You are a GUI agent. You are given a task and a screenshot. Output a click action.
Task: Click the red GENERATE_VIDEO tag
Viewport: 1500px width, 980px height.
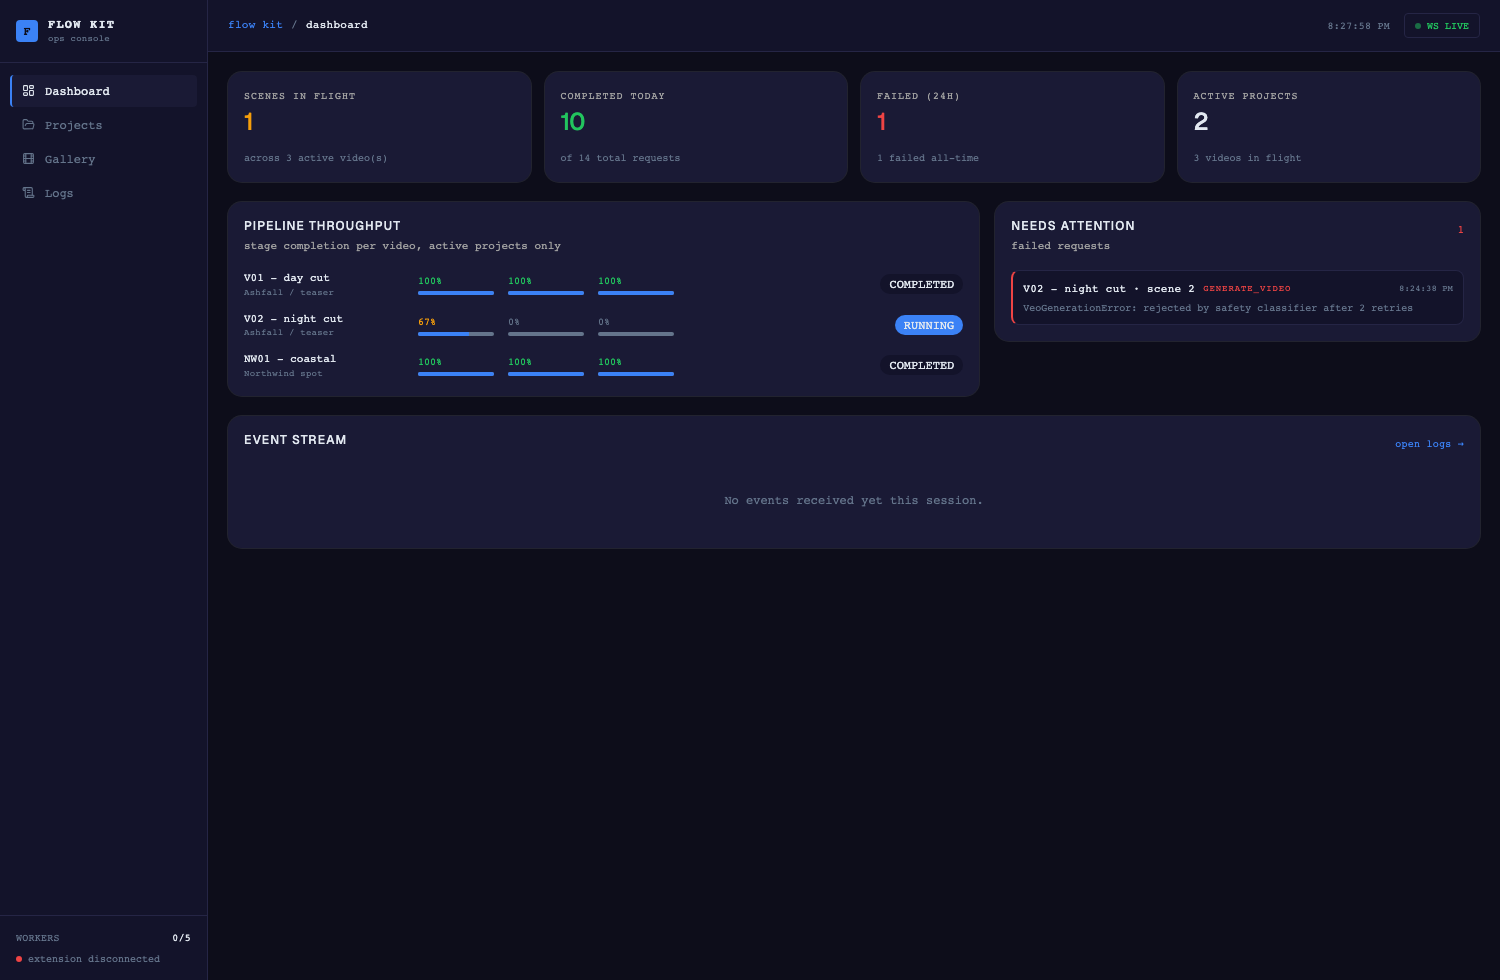pyautogui.click(x=1246, y=289)
